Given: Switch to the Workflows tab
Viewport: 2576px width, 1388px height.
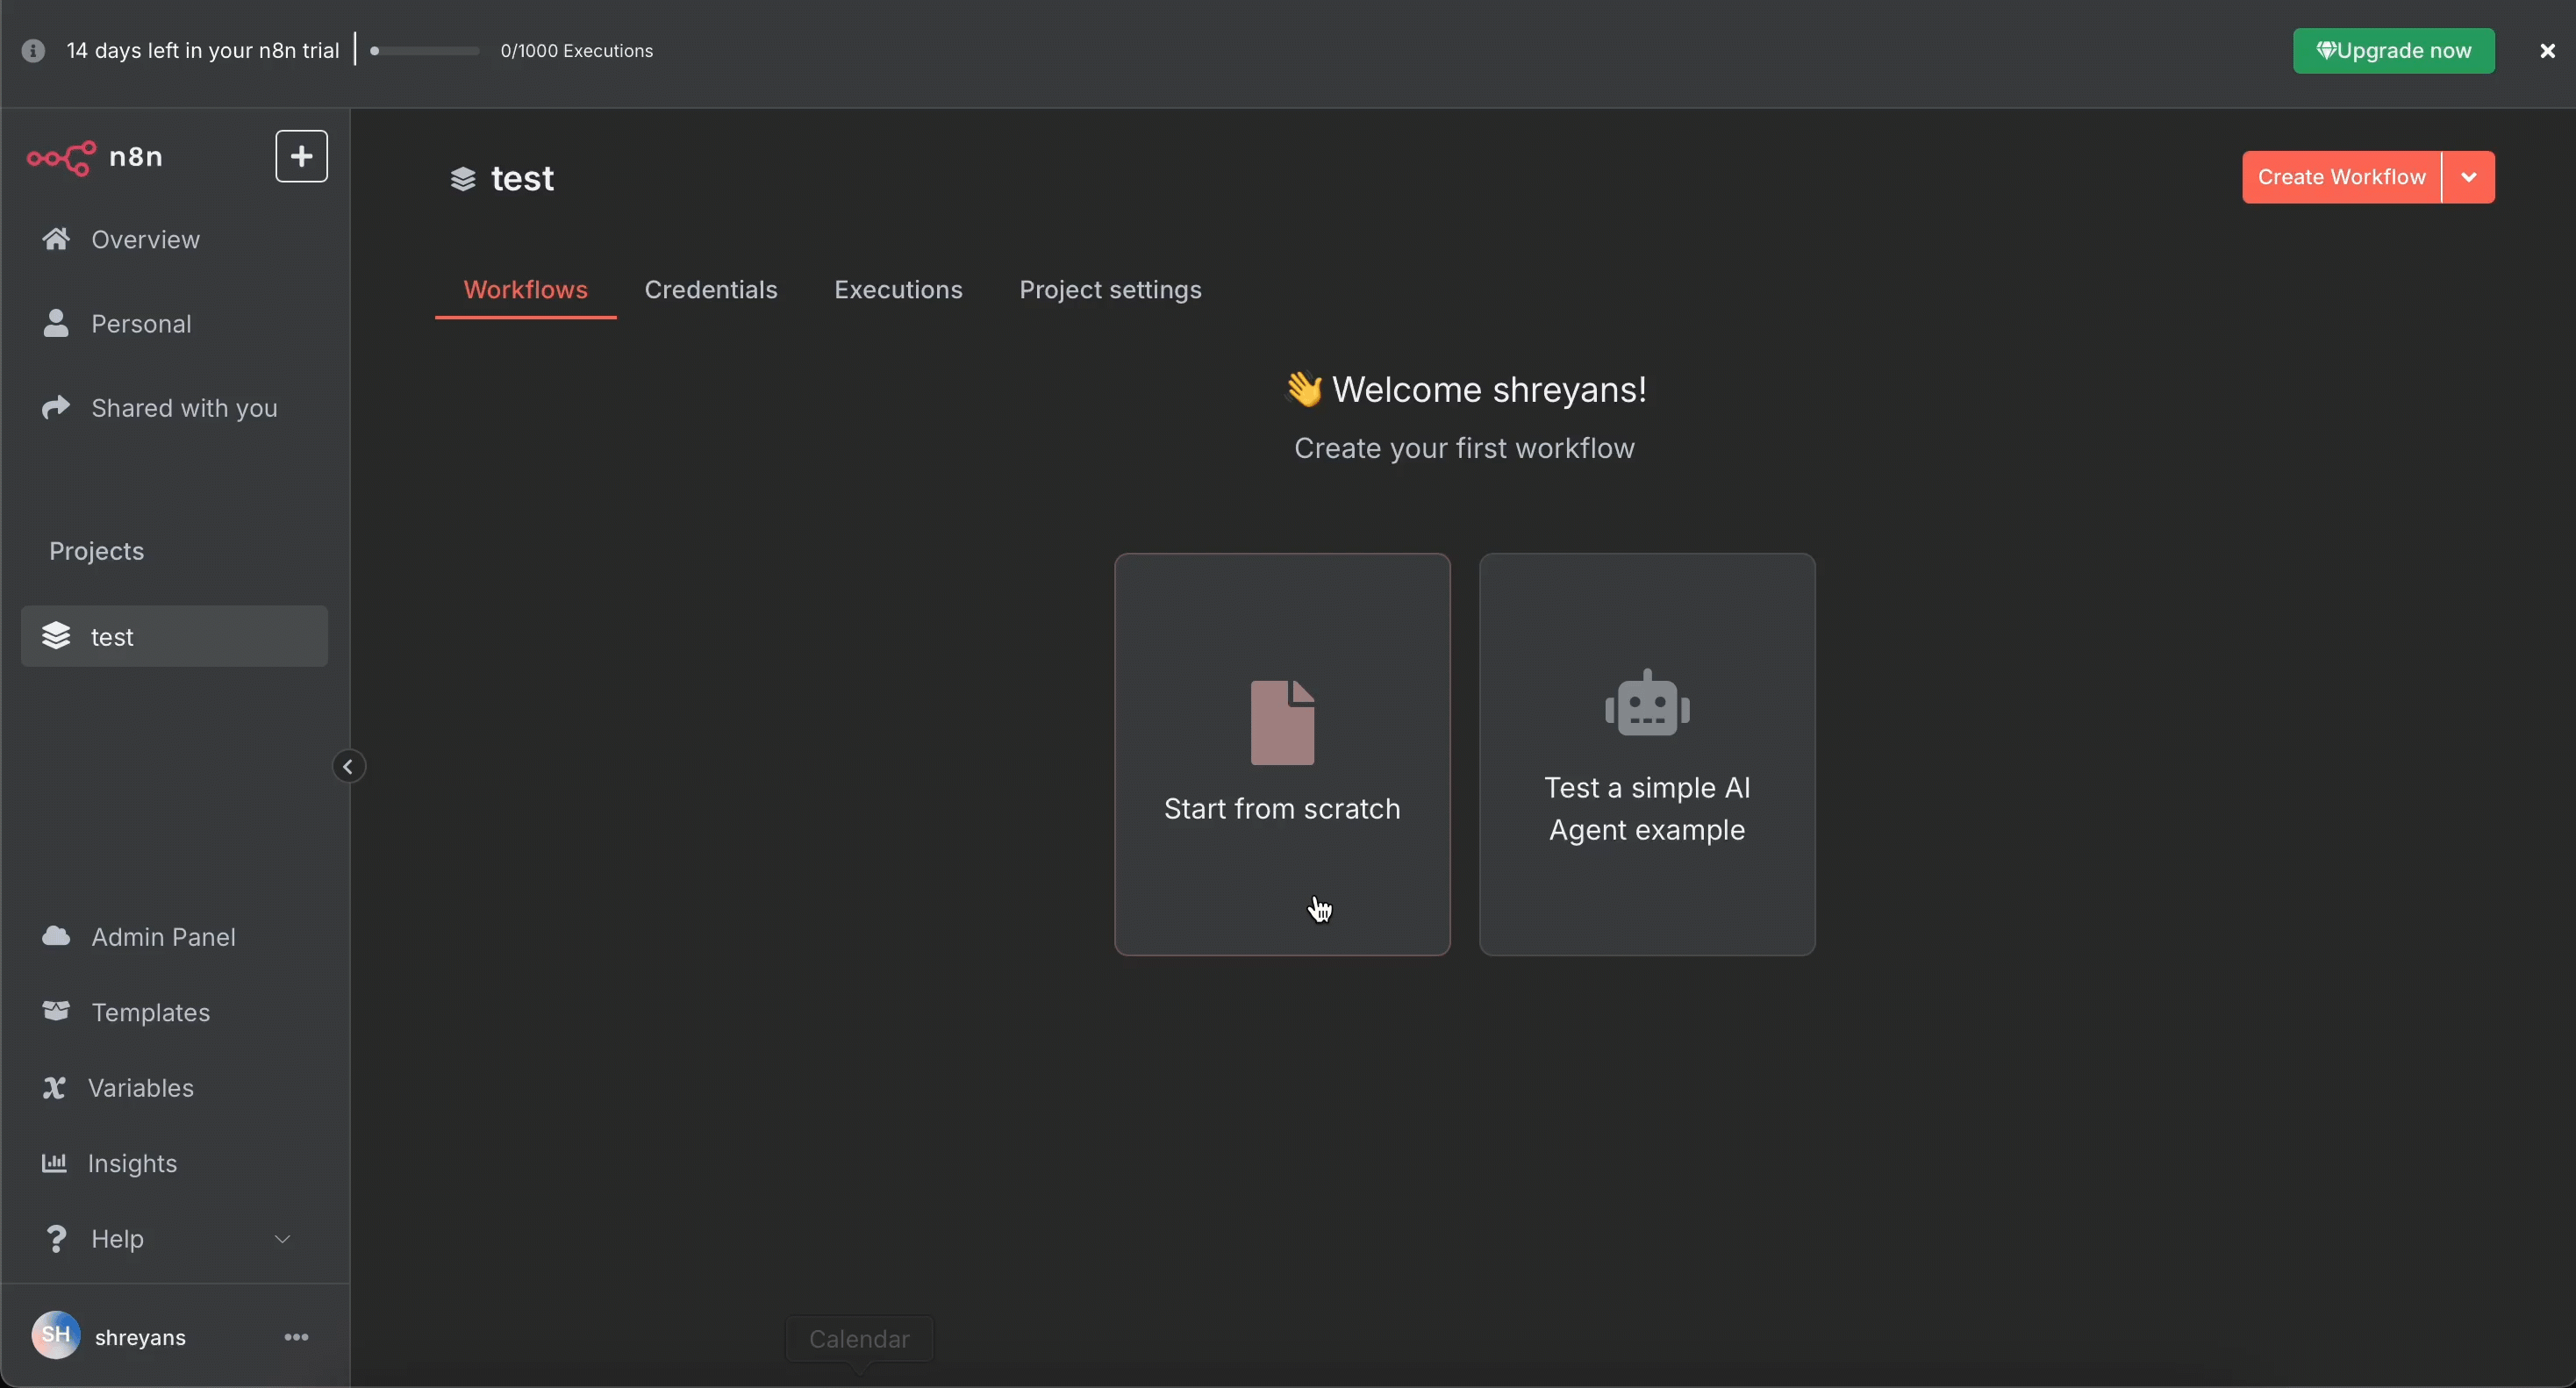Looking at the screenshot, I should pos(525,290).
